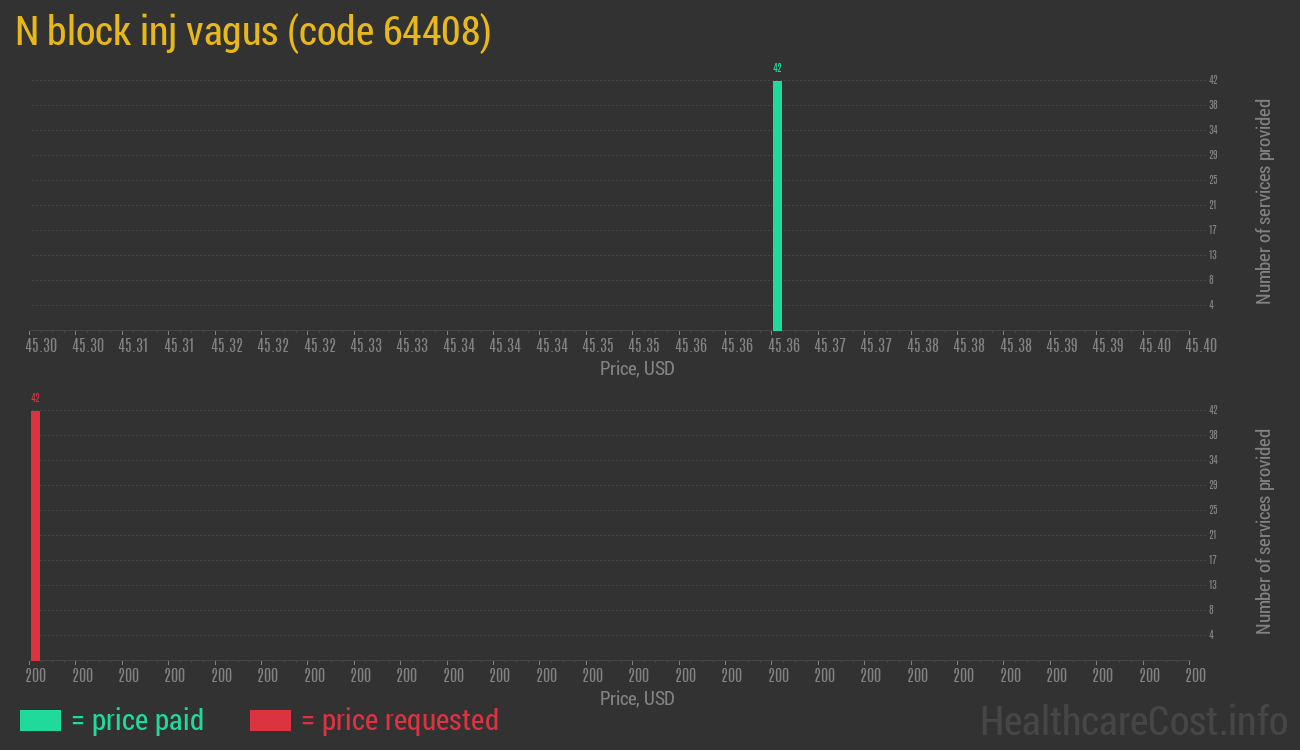The width and height of the screenshot is (1300, 750).
Task: Click the rightmost 200 tick on bottom axis
Action: (x=1195, y=675)
